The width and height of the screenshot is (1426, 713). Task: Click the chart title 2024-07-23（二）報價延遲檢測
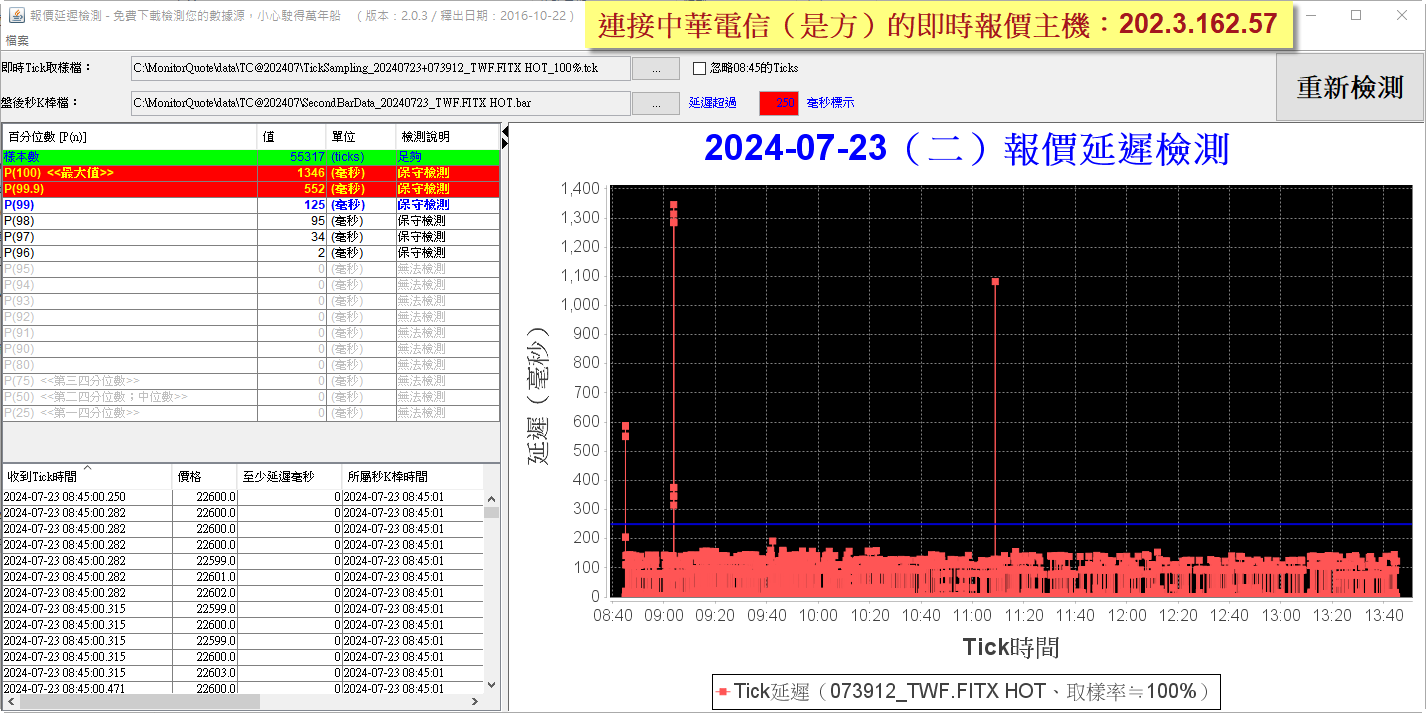[966, 148]
